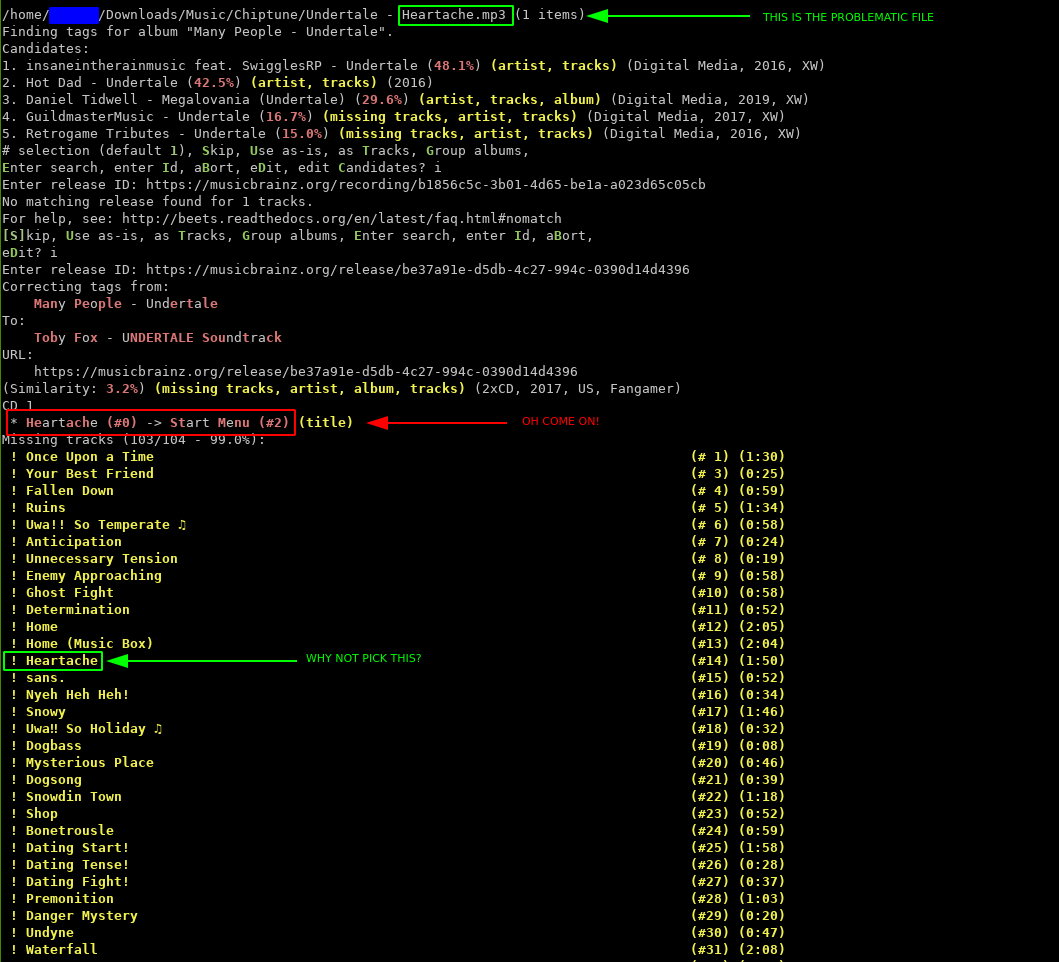Image resolution: width=1059 pixels, height=962 pixels.
Task: Open the musicbrainz release URL after 'Enter release ID'
Action: (417, 270)
